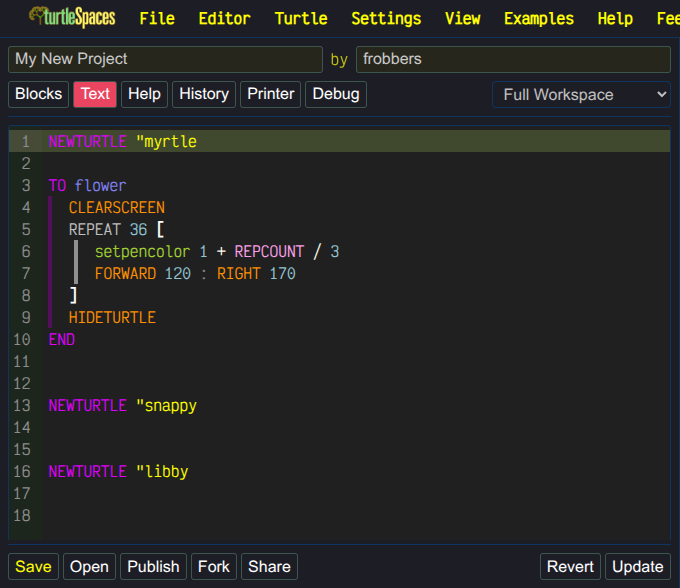Revert the code changes

click(570, 566)
